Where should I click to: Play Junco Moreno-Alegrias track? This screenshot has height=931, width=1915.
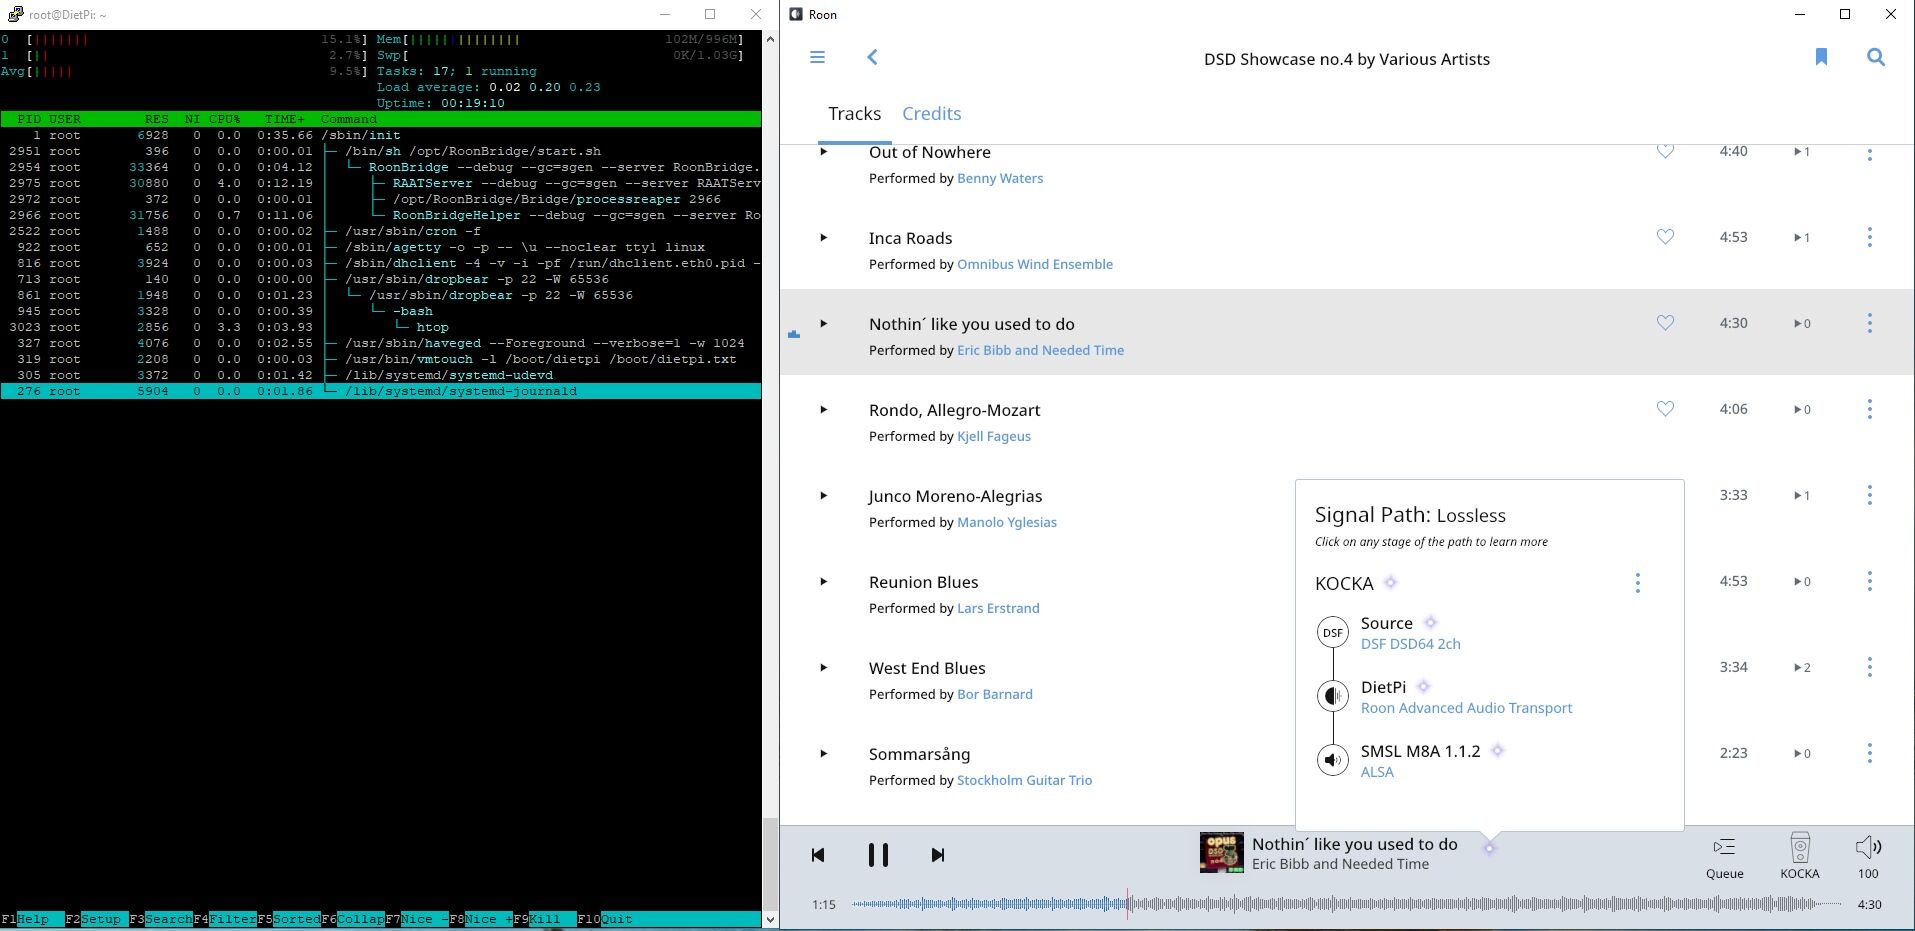click(824, 496)
